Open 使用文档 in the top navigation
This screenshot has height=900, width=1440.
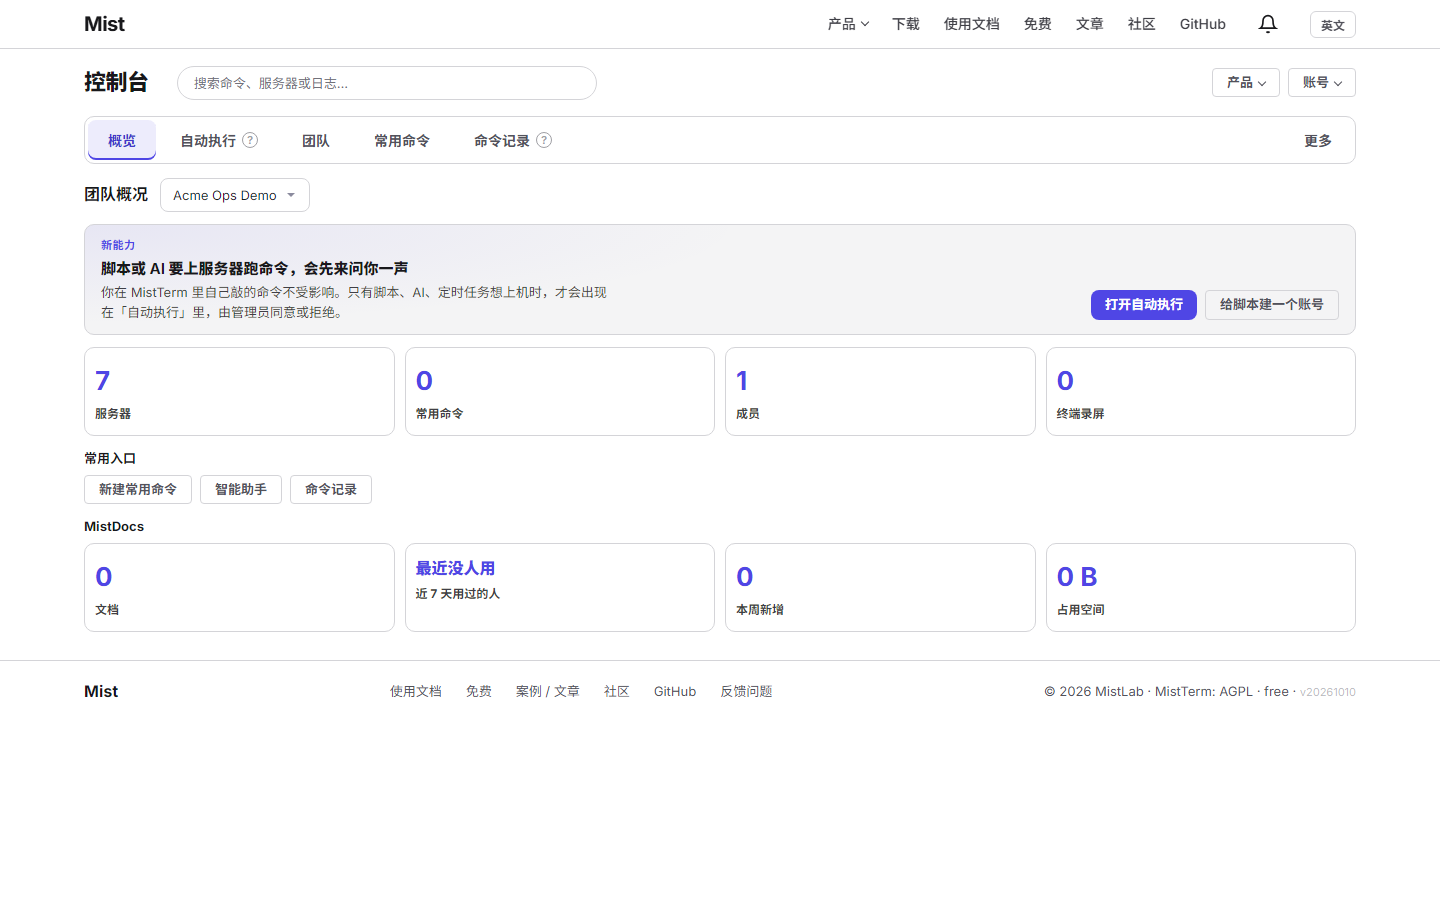tap(972, 24)
